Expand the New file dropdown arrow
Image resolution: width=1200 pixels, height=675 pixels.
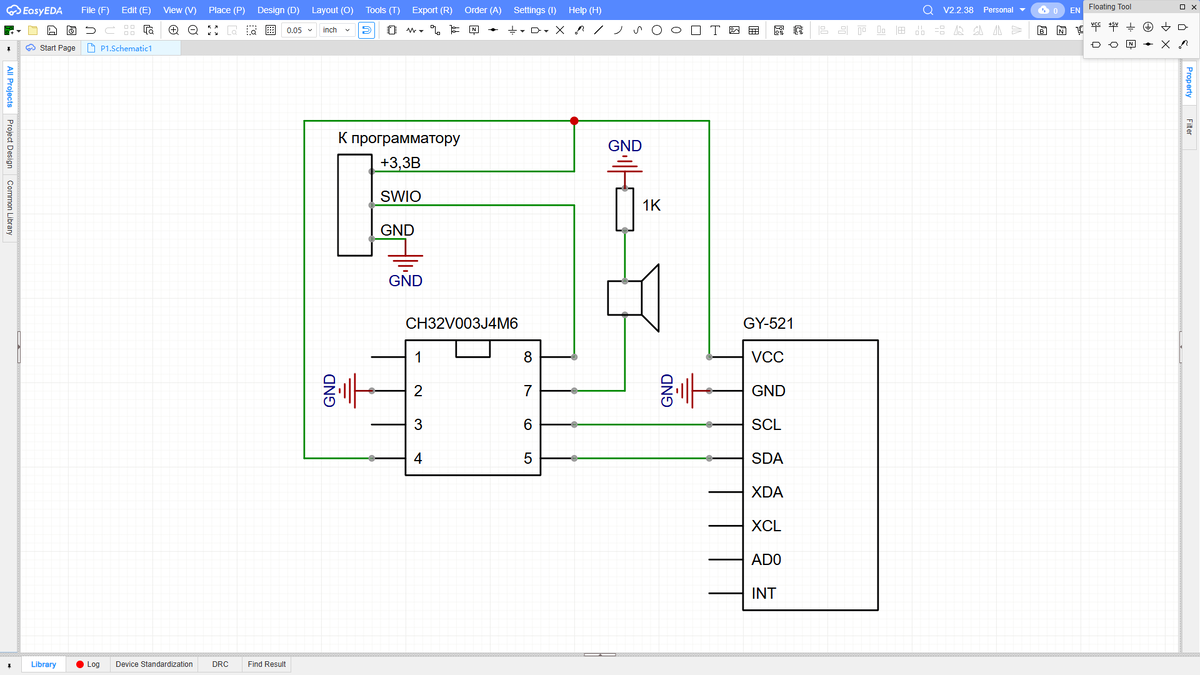click(x=19, y=31)
